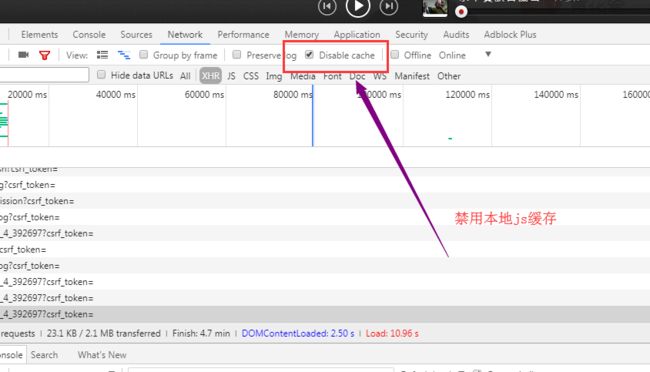This screenshot has width=650, height=372.
Task: Select the ission?csrf_token= request row
Action: 325,201
